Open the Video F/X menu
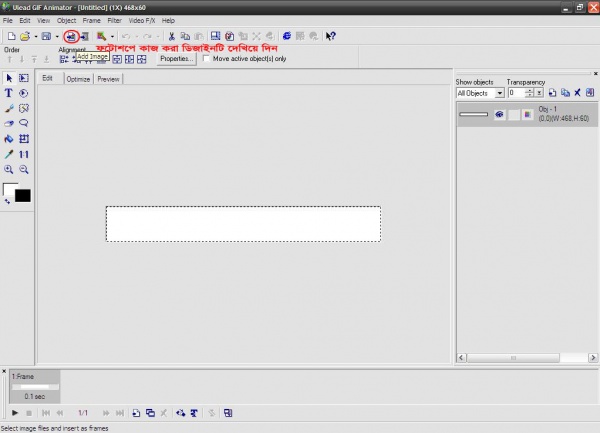 click(141, 20)
